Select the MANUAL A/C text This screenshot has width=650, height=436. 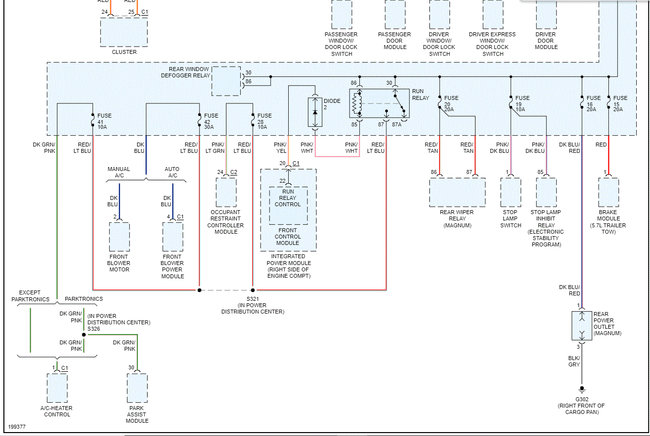tap(119, 172)
